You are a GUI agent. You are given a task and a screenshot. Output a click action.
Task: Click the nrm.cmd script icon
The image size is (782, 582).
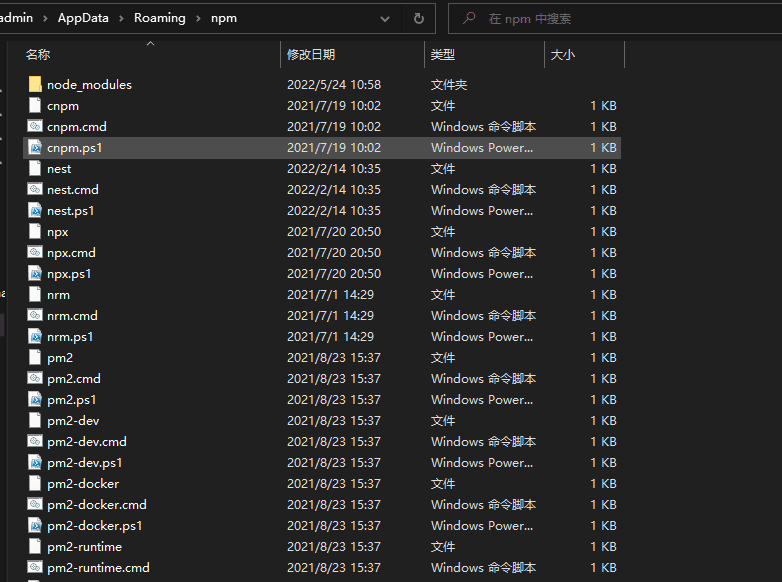click(x=35, y=315)
